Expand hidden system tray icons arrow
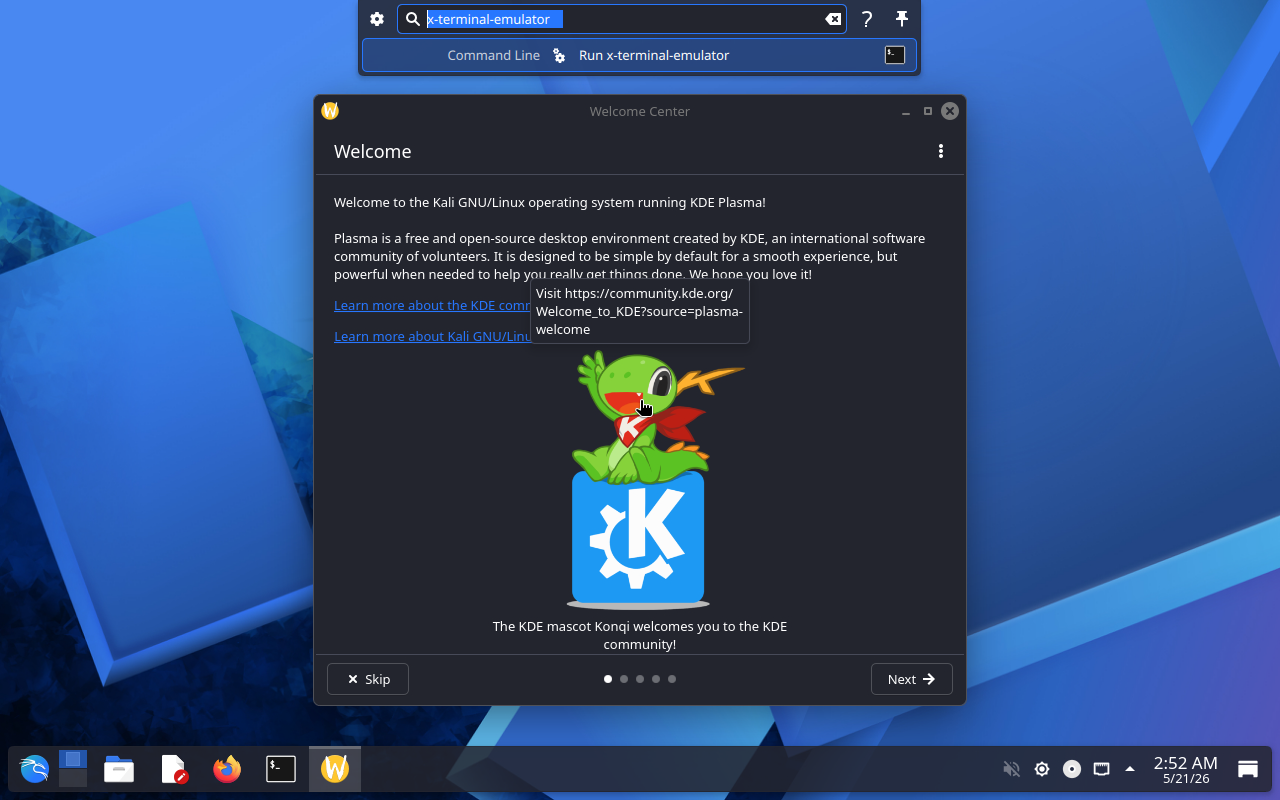The image size is (1280, 800). coord(1130,769)
